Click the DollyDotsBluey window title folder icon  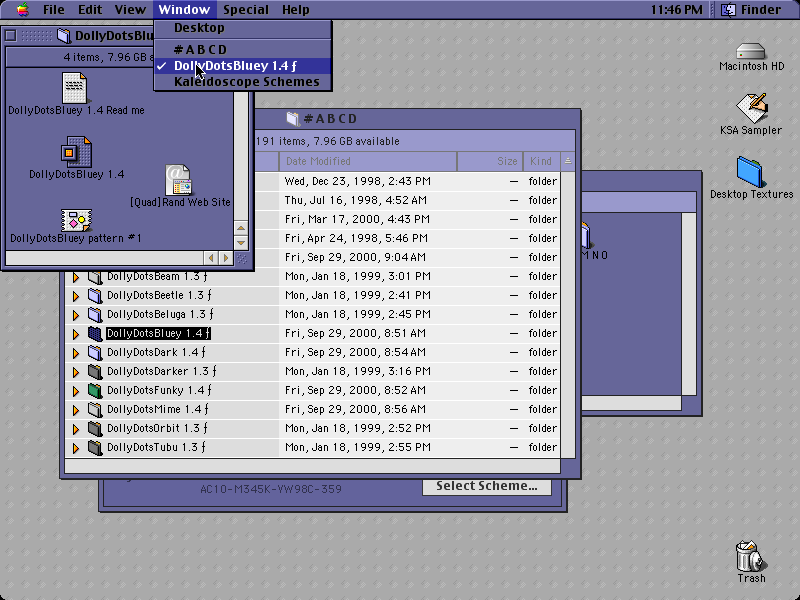tap(64, 35)
